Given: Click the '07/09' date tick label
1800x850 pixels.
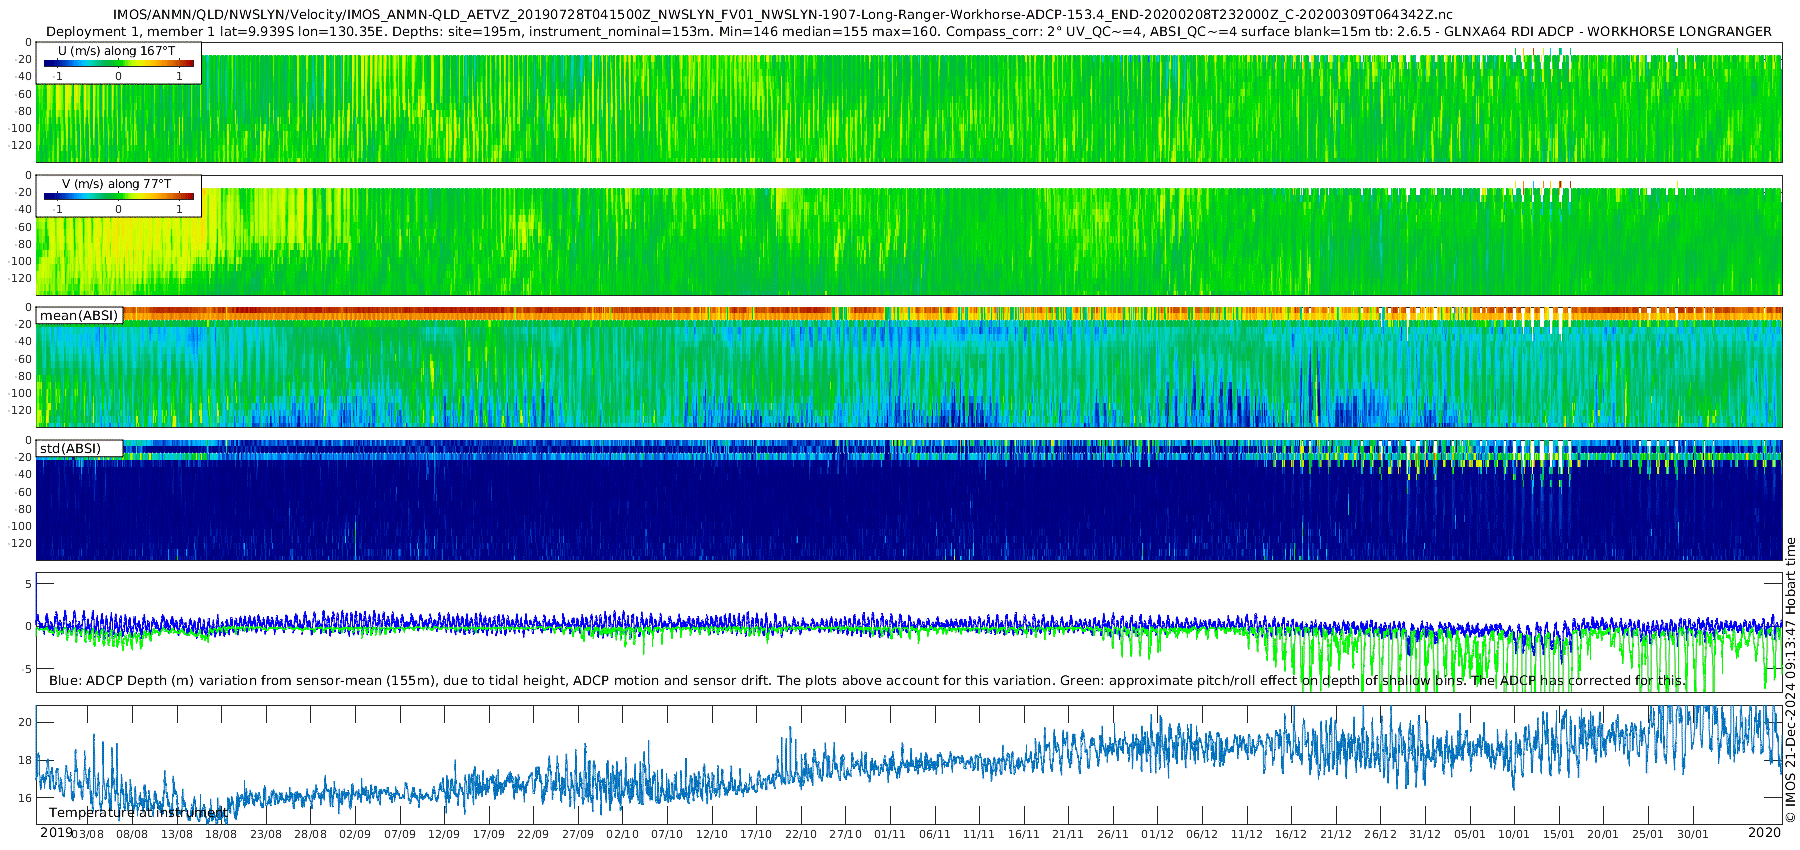Looking at the screenshot, I should [x=400, y=834].
